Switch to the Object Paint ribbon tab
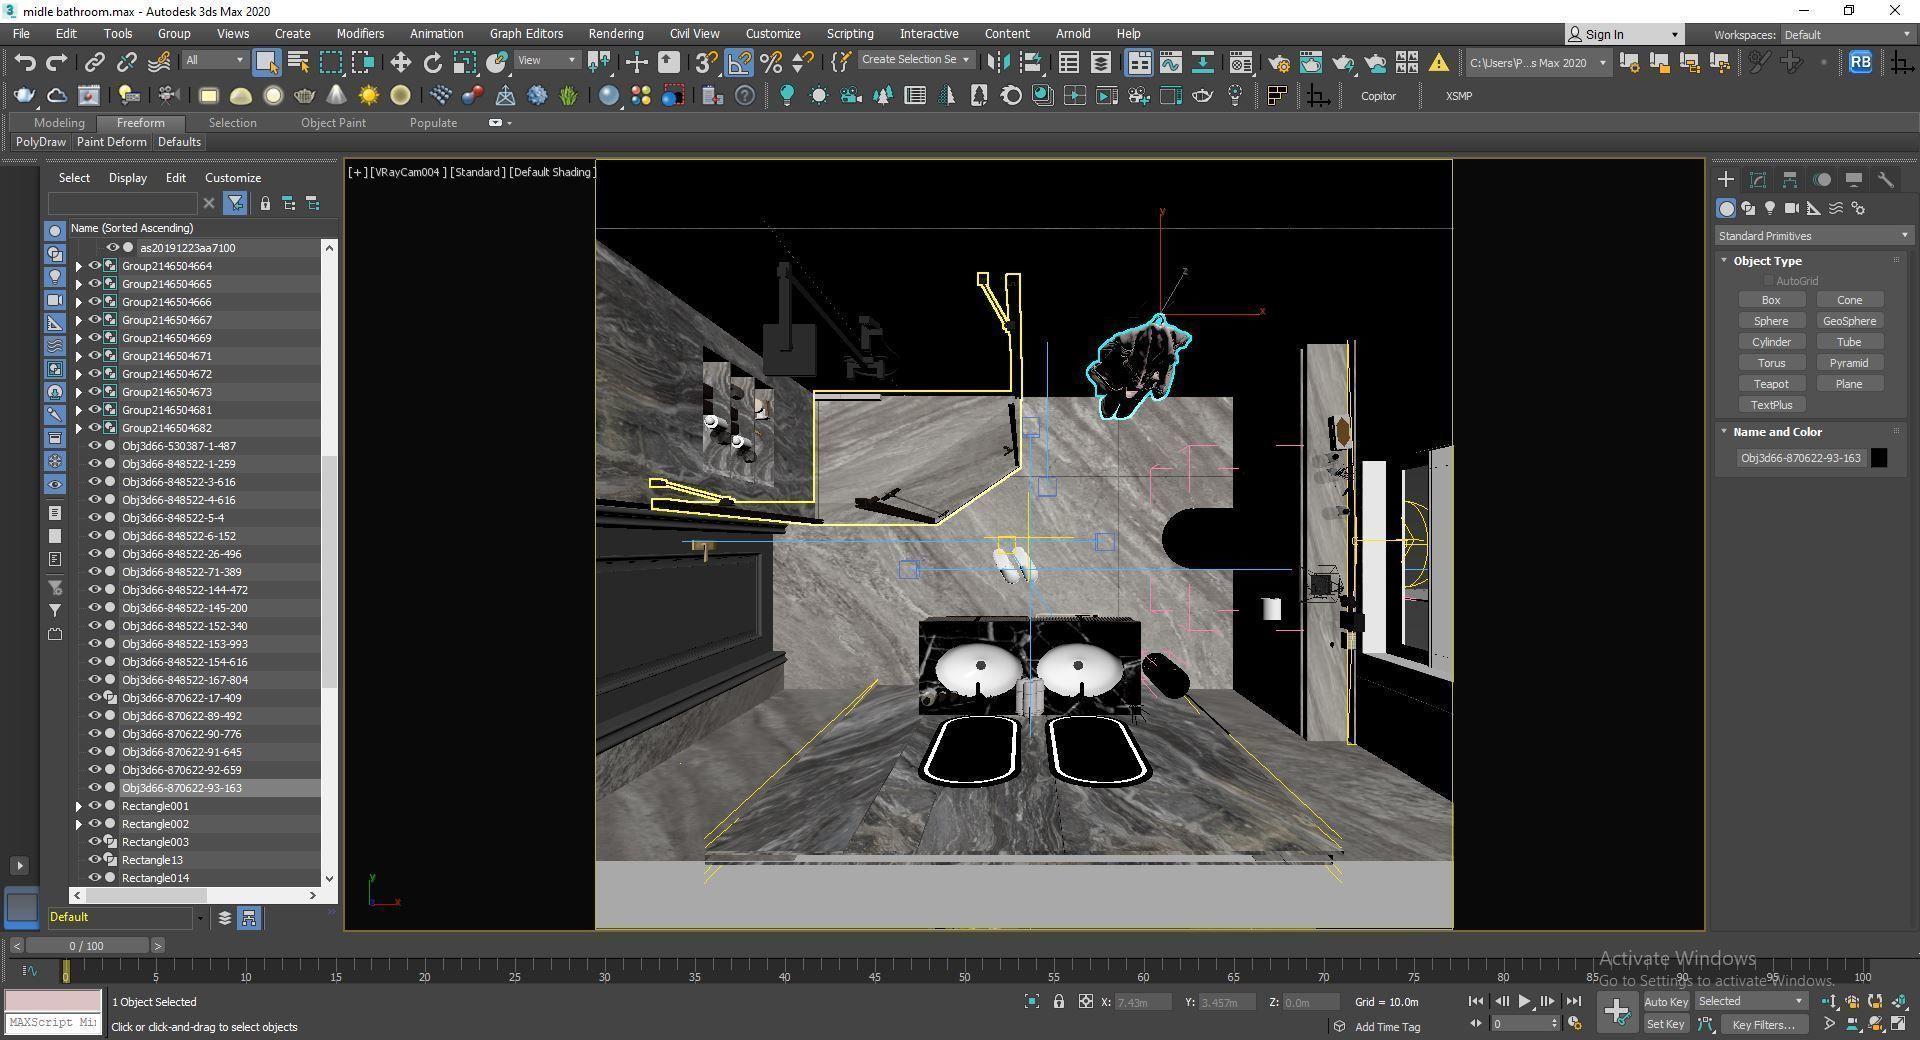Image resolution: width=1920 pixels, height=1040 pixels. 333,123
